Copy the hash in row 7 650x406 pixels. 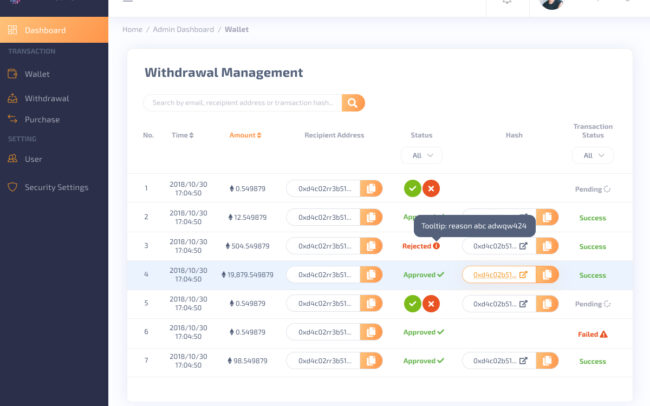[547, 361]
